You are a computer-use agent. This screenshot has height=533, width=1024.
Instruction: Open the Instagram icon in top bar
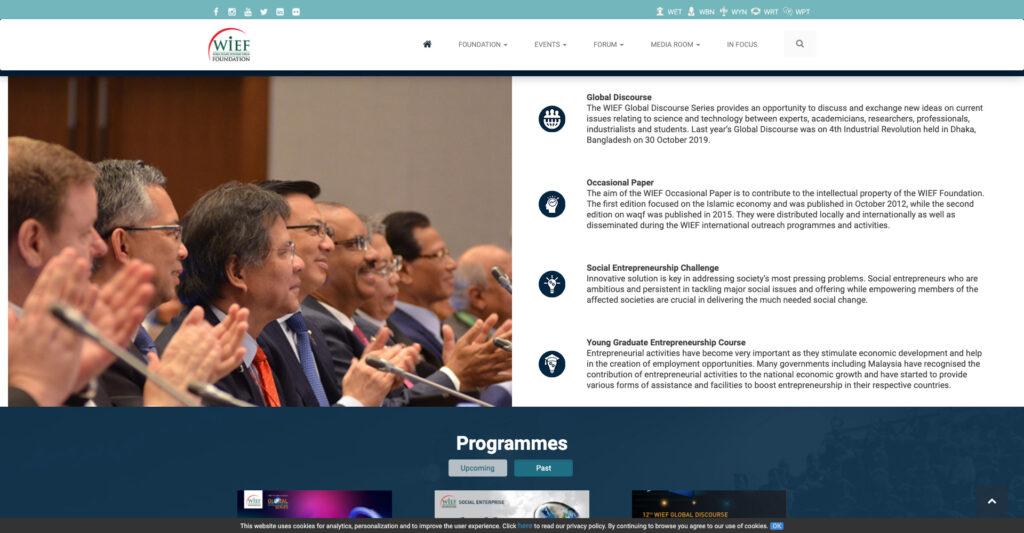(x=232, y=12)
